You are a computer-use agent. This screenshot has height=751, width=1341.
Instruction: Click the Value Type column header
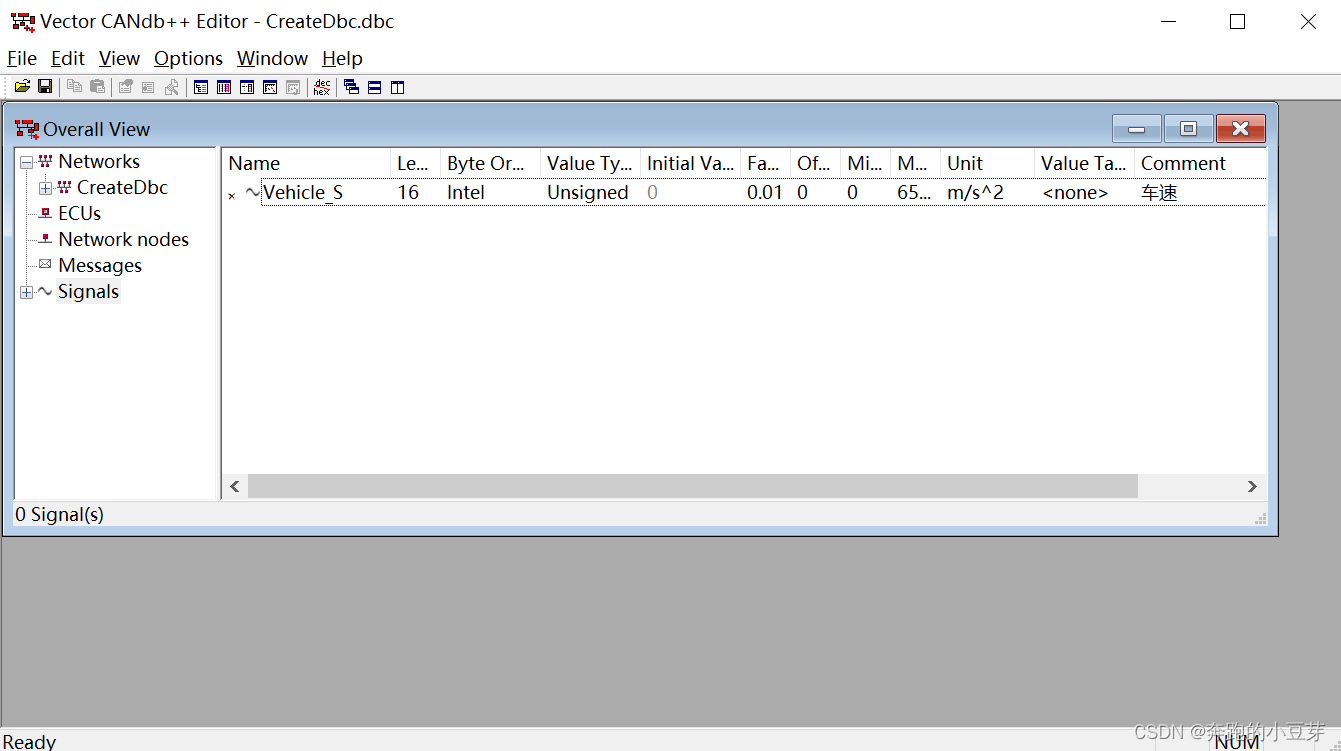pos(590,163)
